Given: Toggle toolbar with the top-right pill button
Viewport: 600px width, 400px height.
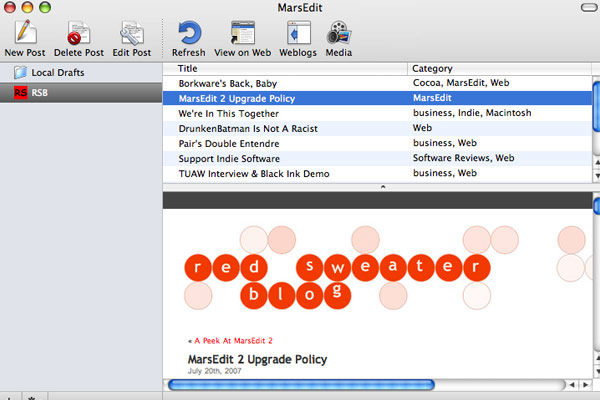Looking at the screenshot, I should [590, 8].
